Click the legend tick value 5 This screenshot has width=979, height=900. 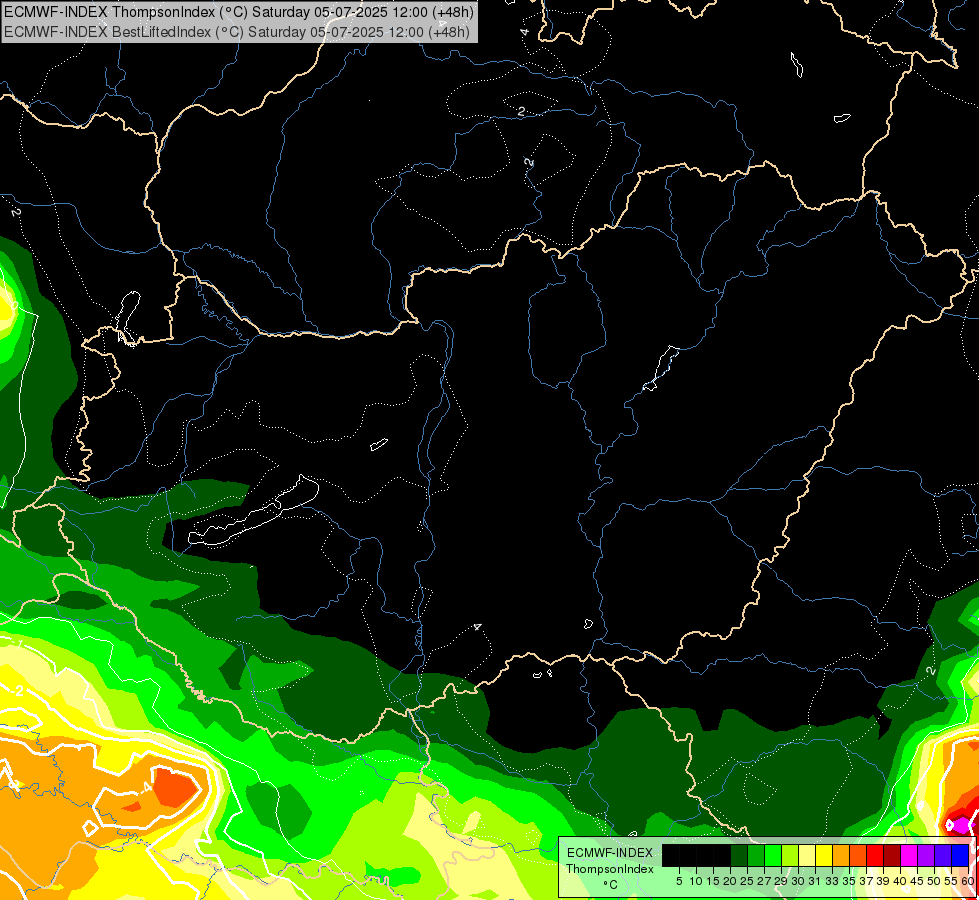pos(679,881)
